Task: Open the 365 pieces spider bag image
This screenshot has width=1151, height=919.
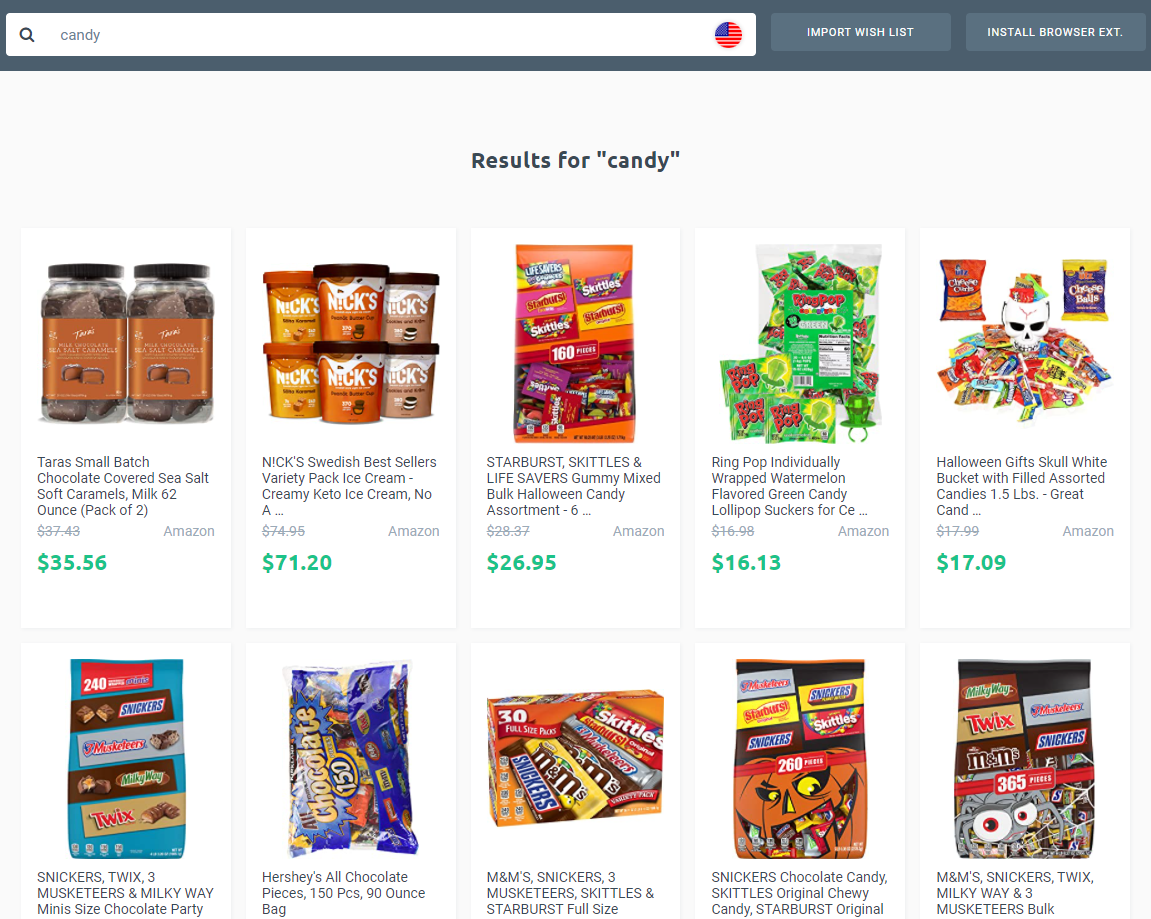Action: 1025,758
